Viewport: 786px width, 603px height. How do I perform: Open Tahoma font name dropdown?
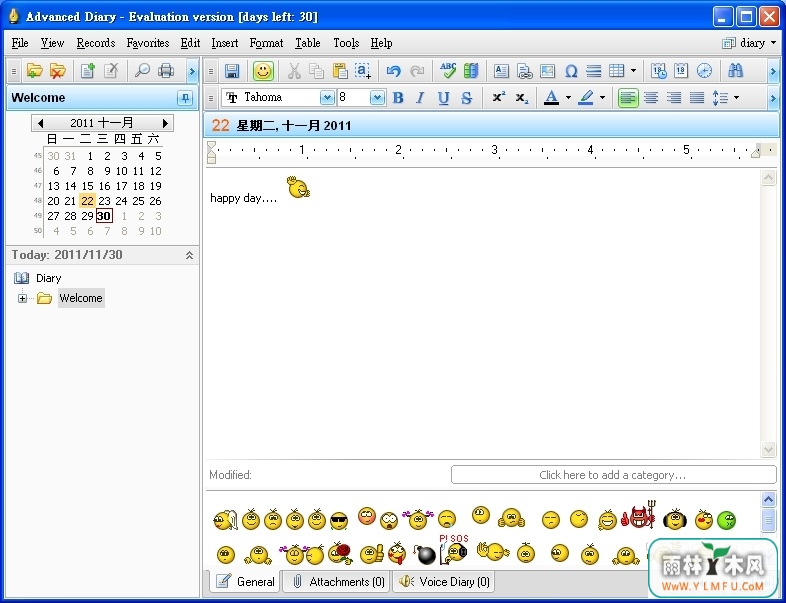327,97
